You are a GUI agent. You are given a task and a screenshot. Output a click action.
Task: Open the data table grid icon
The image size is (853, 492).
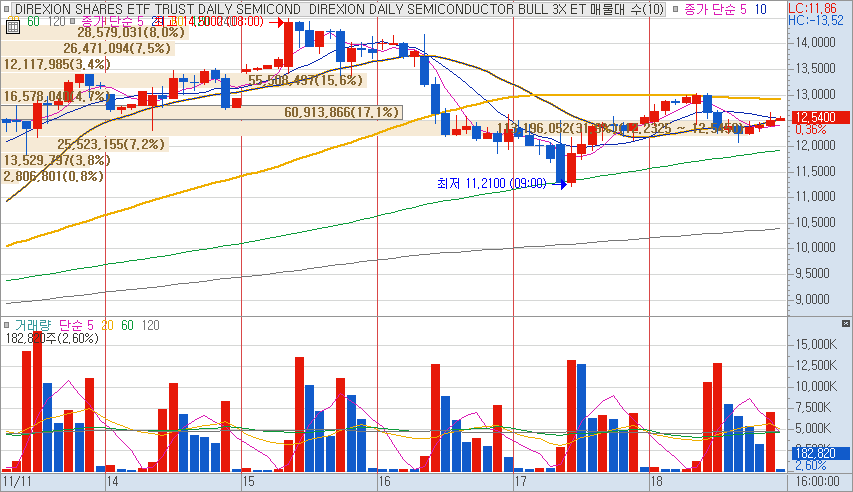(x=13, y=27)
